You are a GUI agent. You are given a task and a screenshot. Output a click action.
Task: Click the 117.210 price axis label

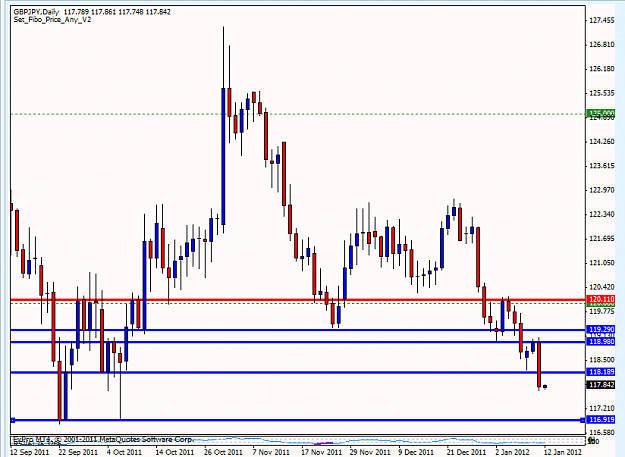click(x=601, y=408)
